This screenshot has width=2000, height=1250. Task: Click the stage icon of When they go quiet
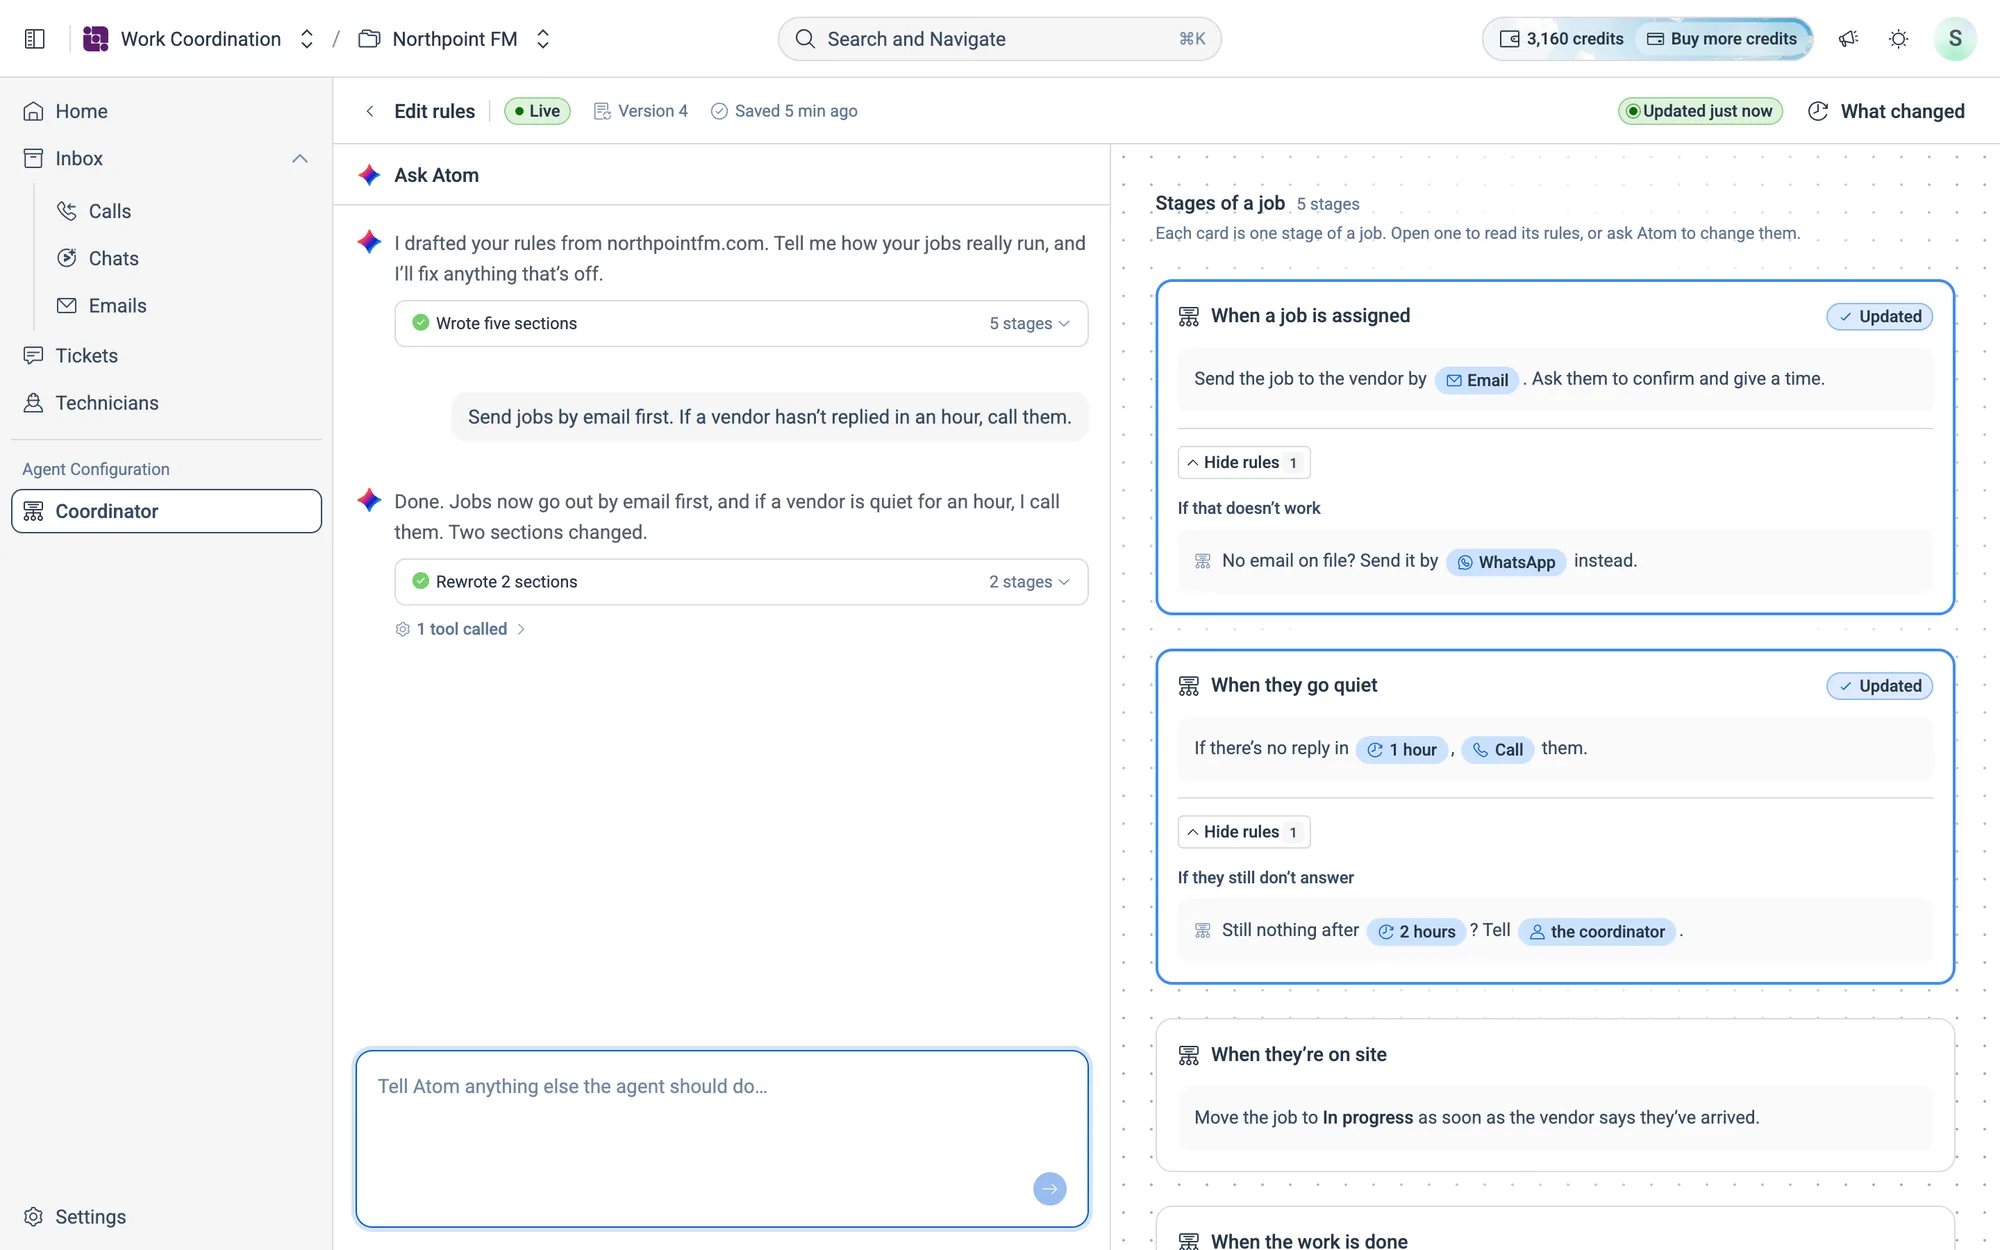pyautogui.click(x=1189, y=686)
